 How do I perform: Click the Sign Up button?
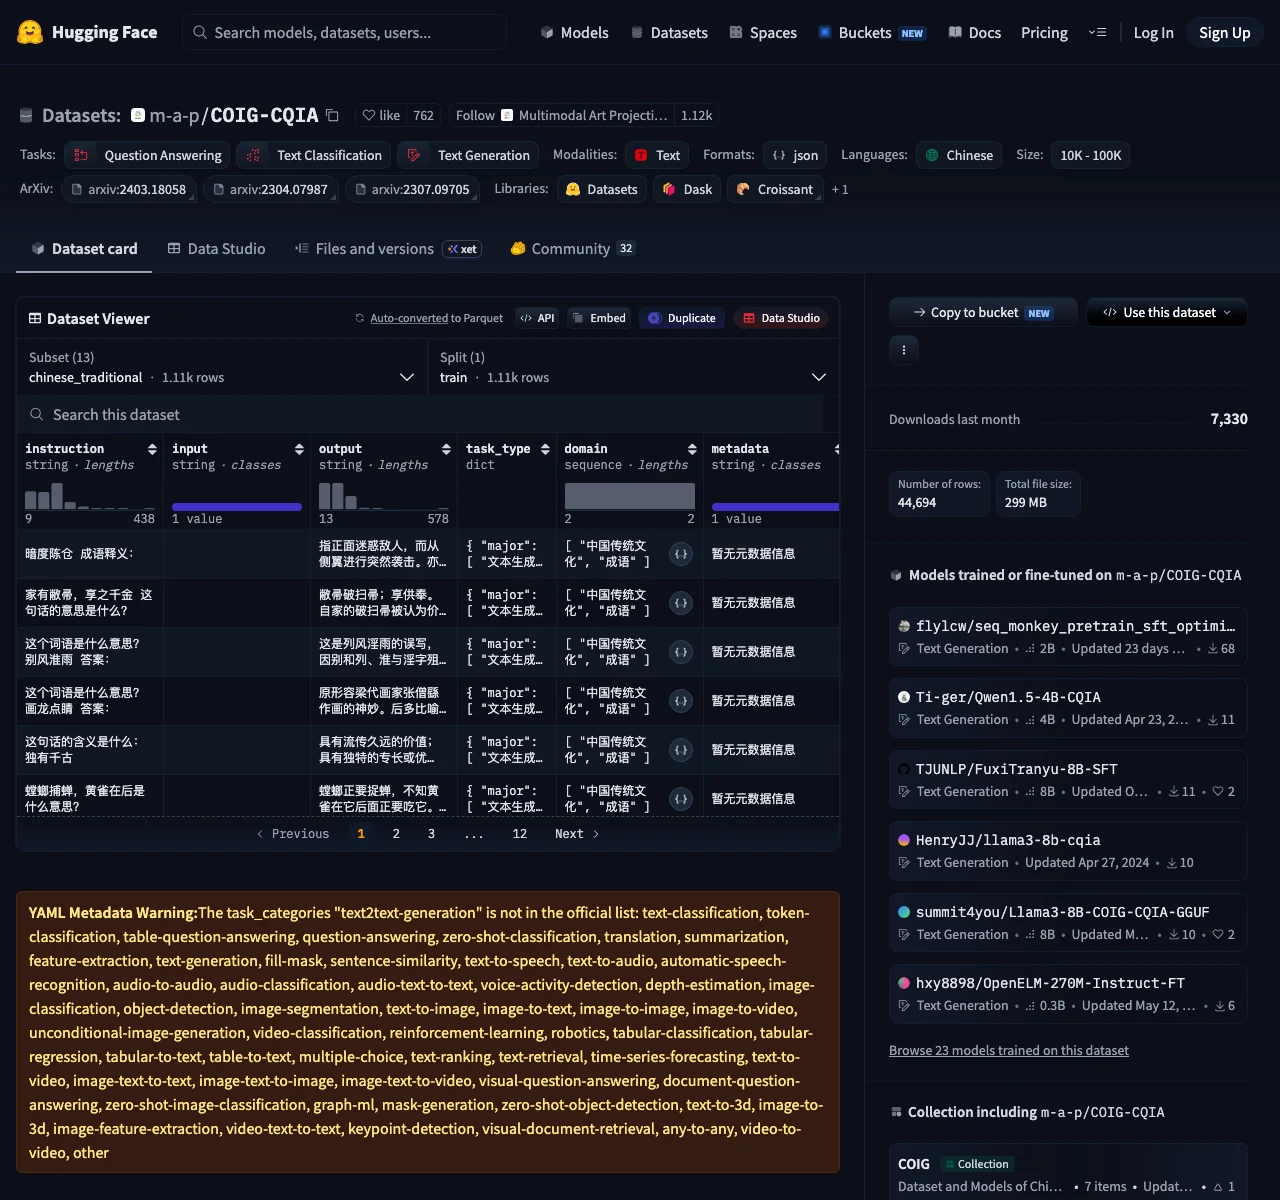[1225, 33]
